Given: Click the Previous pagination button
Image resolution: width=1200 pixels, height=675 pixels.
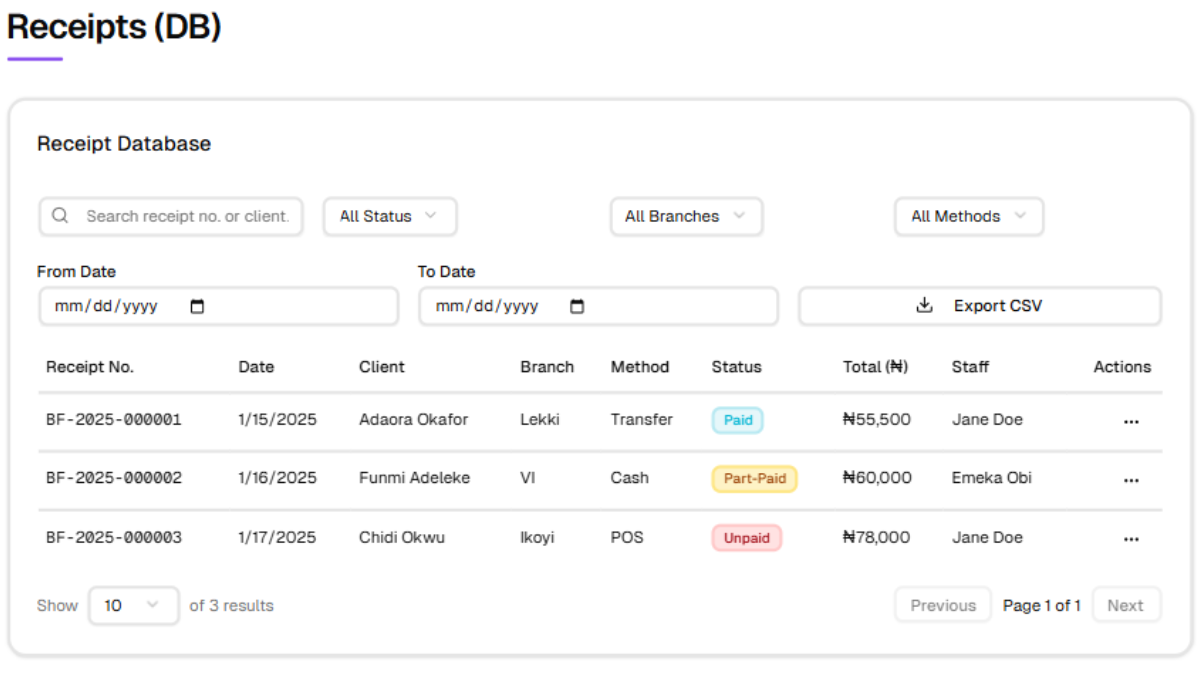Looking at the screenshot, I should click(x=942, y=605).
